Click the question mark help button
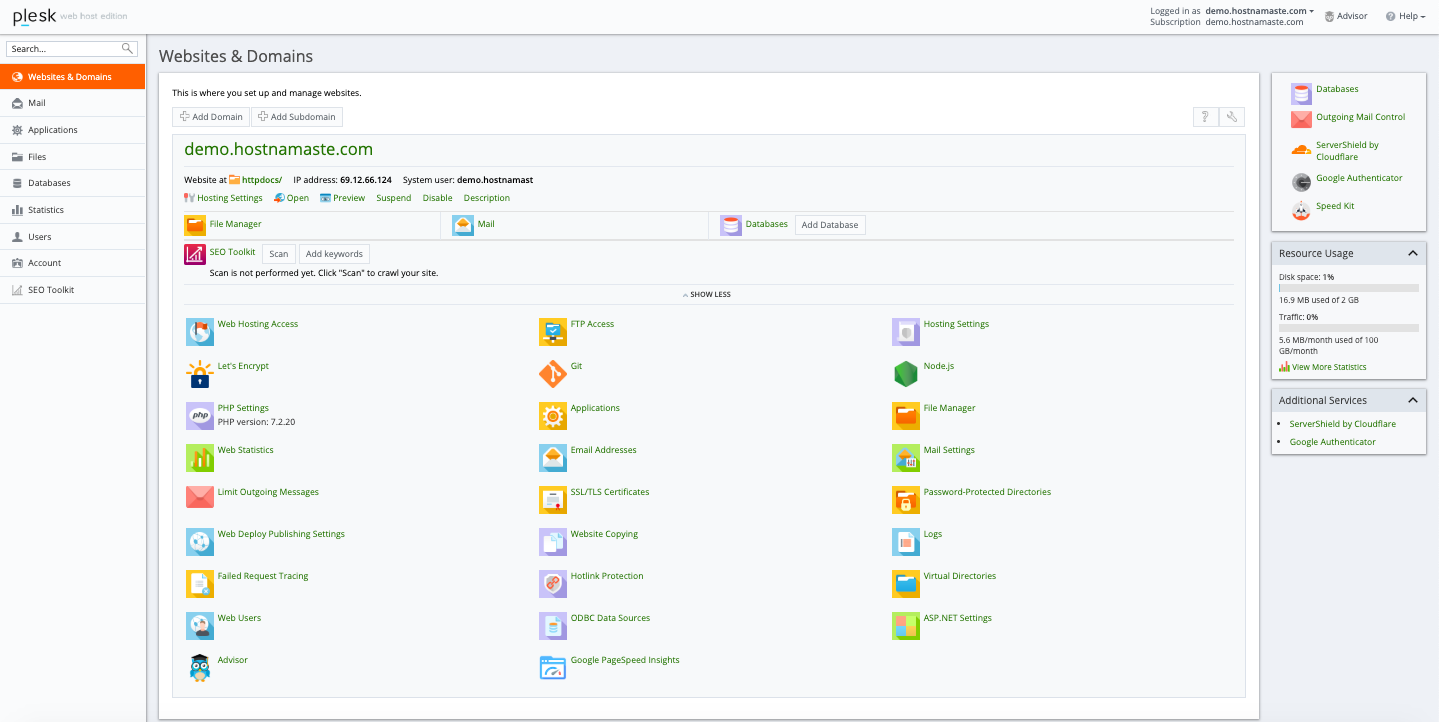Screen dimensions: 1439x722 coord(1205,117)
